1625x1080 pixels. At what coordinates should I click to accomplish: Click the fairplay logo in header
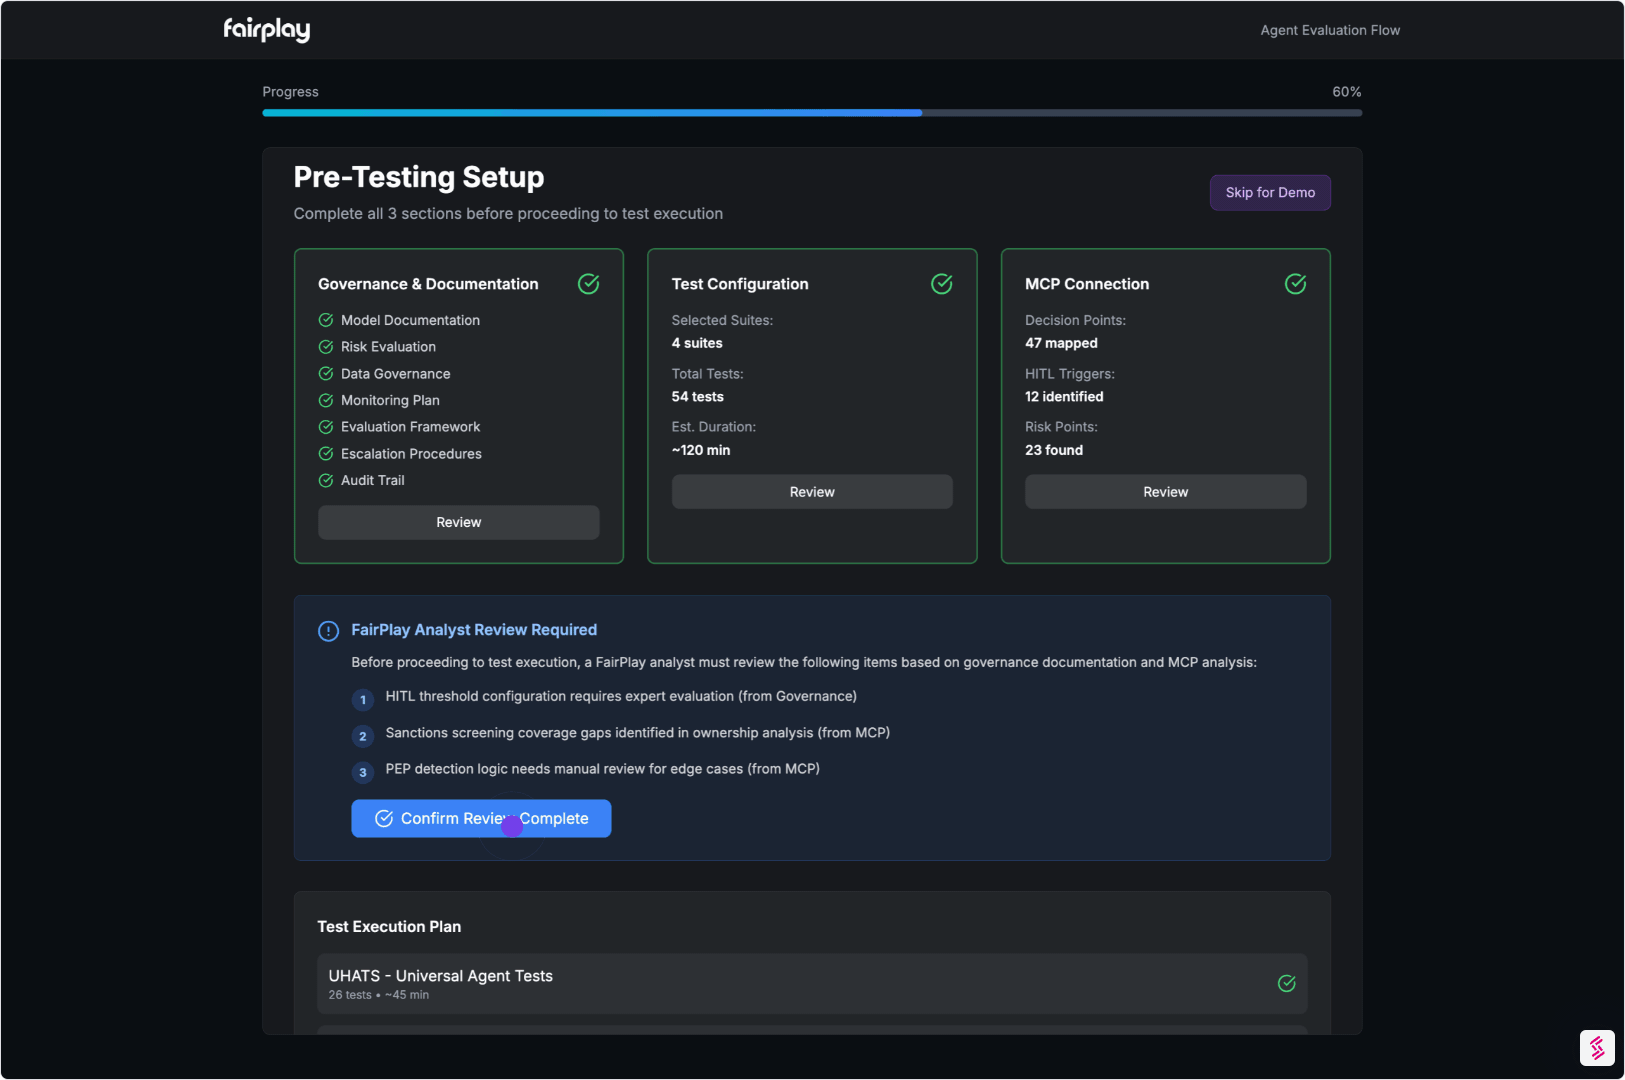pos(266,30)
